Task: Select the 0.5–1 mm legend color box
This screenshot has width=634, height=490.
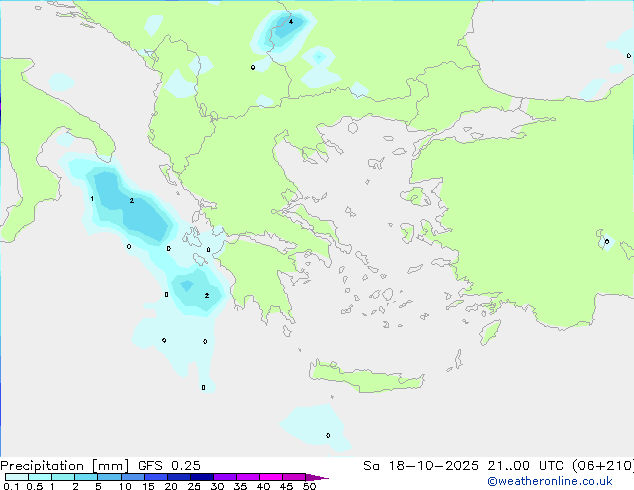Action: pyautogui.click(x=40, y=477)
